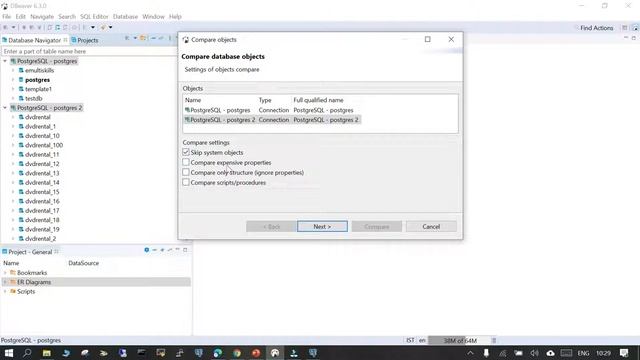The image size is (640, 360).
Task: Expand the dvdrental_100 database node
Action: pos(13,145)
